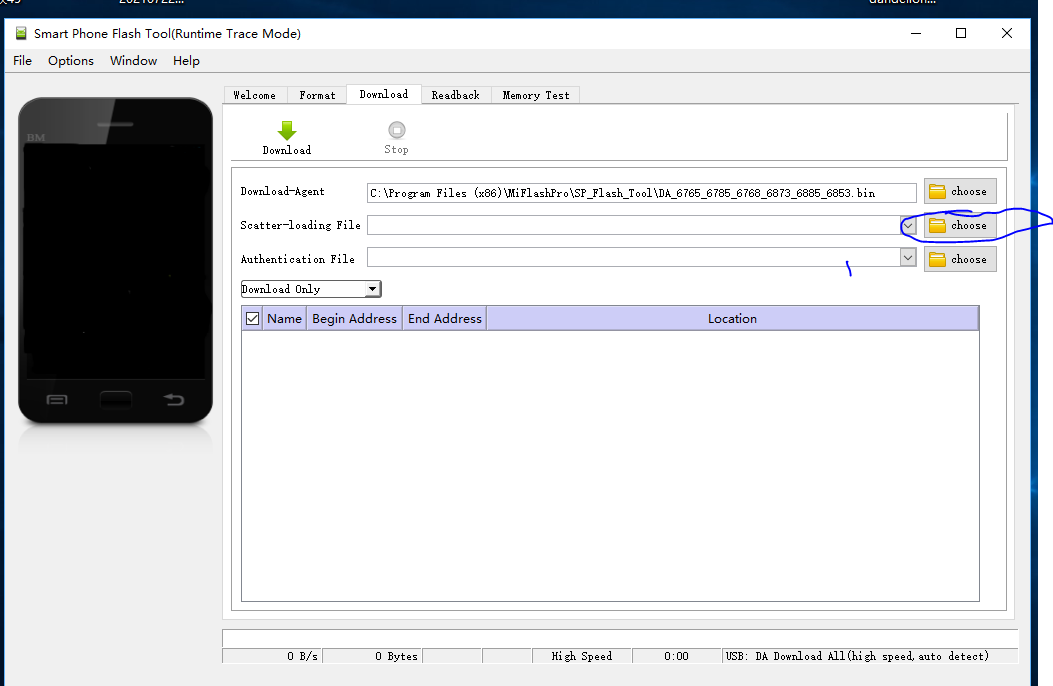Screen dimensions: 1053x686
Task: Choose an Authentication file
Action: tap(960, 259)
